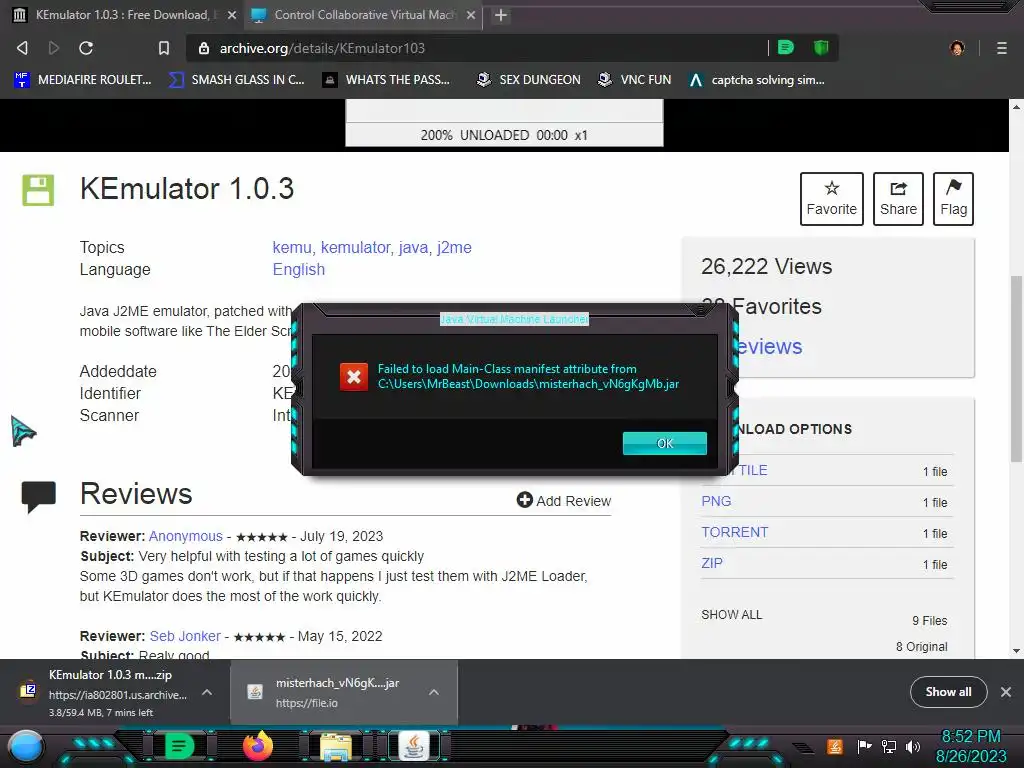Click the red error X icon in dialog
This screenshot has width=1024, height=768.
tap(353, 376)
